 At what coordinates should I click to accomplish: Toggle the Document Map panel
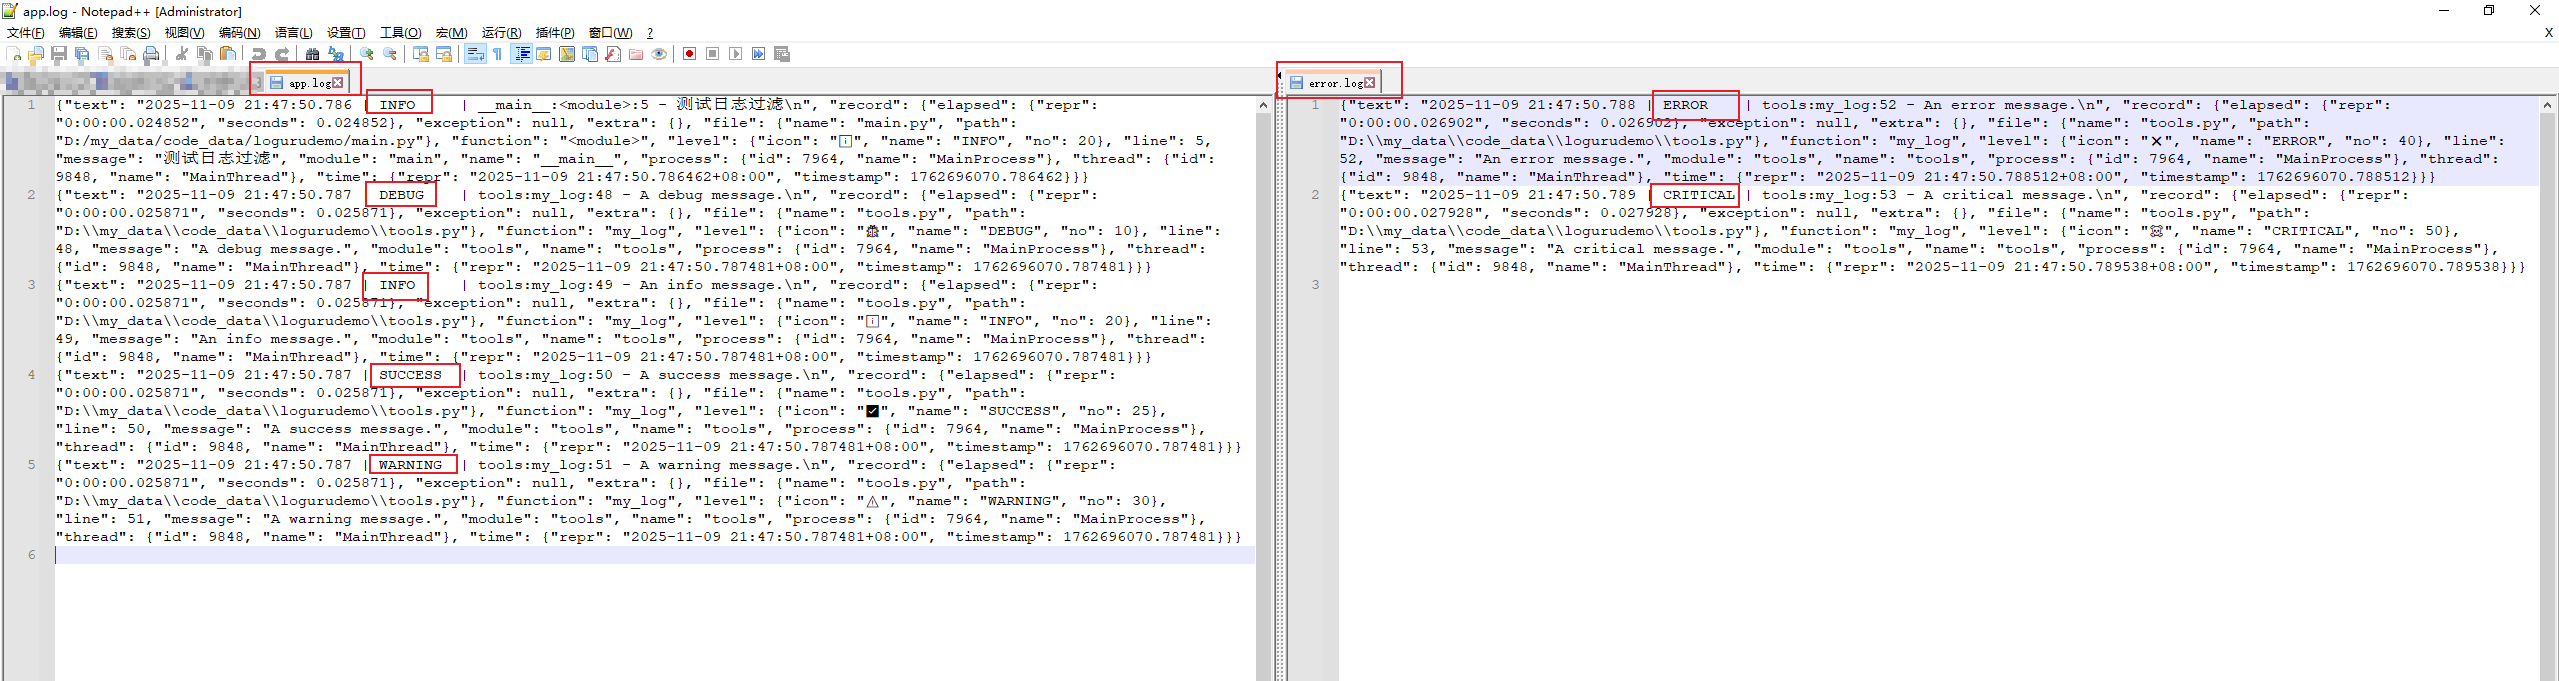[x=567, y=54]
